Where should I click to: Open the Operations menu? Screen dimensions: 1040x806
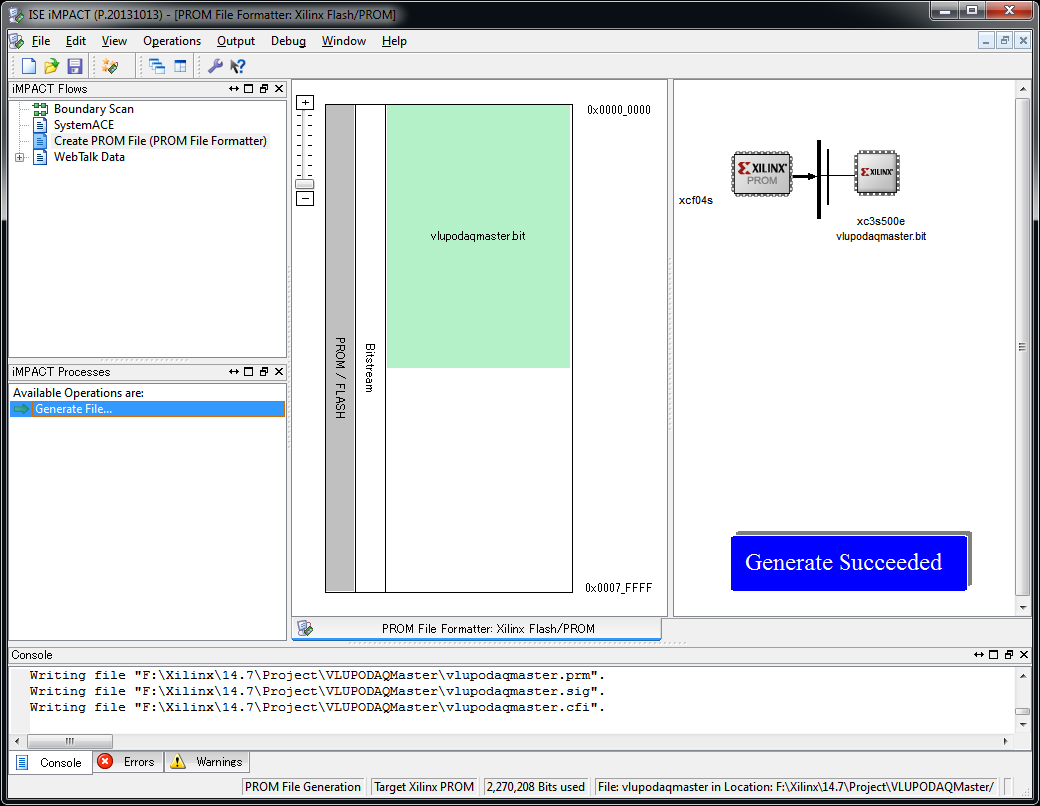tap(172, 41)
